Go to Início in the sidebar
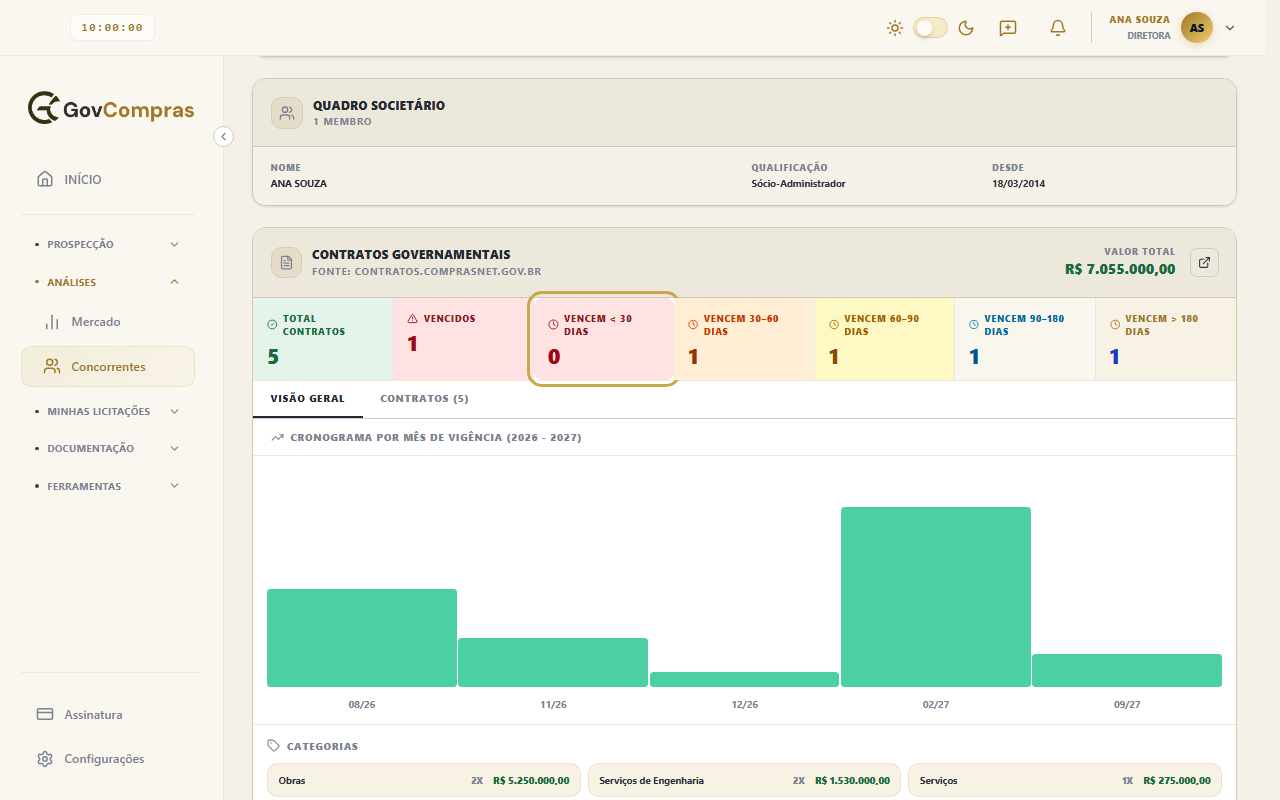The height and width of the screenshot is (800, 1280). click(x=108, y=180)
